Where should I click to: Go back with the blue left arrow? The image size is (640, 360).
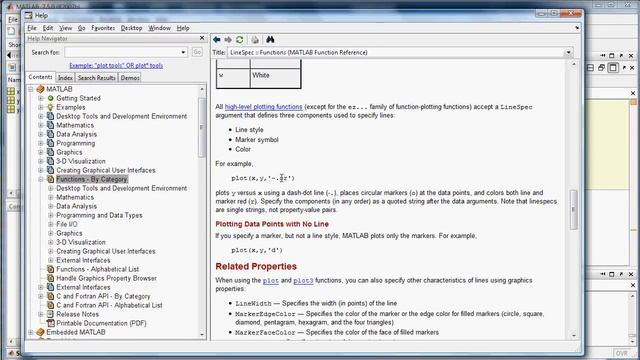pos(217,40)
